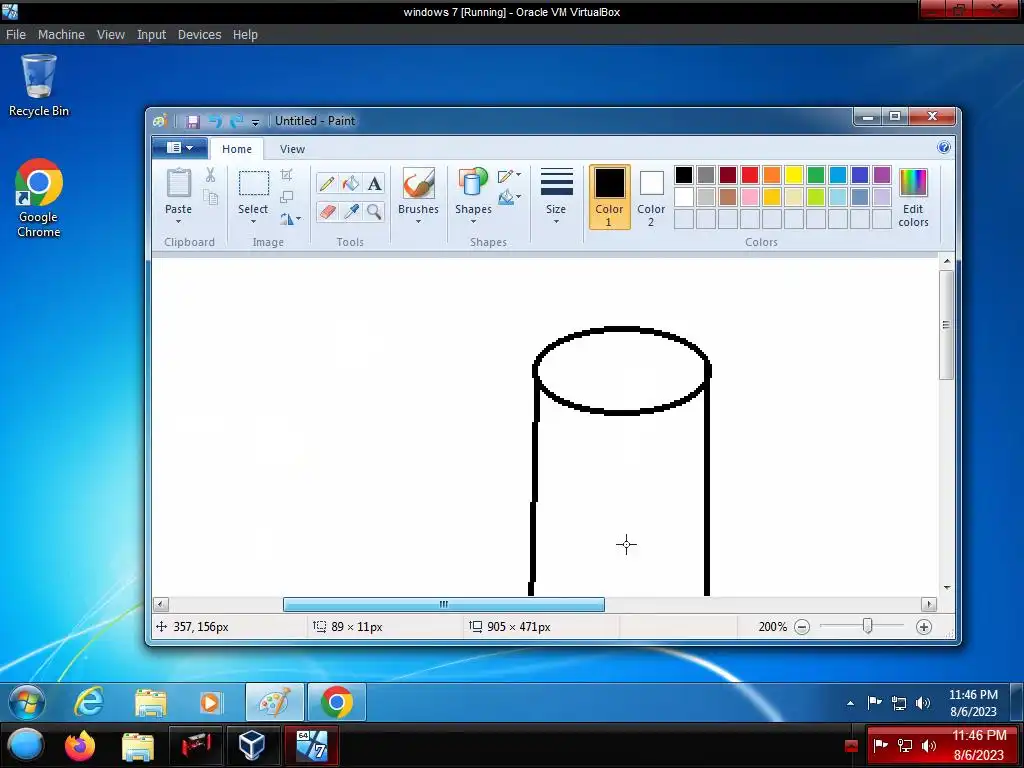The height and width of the screenshot is (768, 1024).
Task: Click the horizontal scrollbar thumb
Action: (x=443, y=605)
